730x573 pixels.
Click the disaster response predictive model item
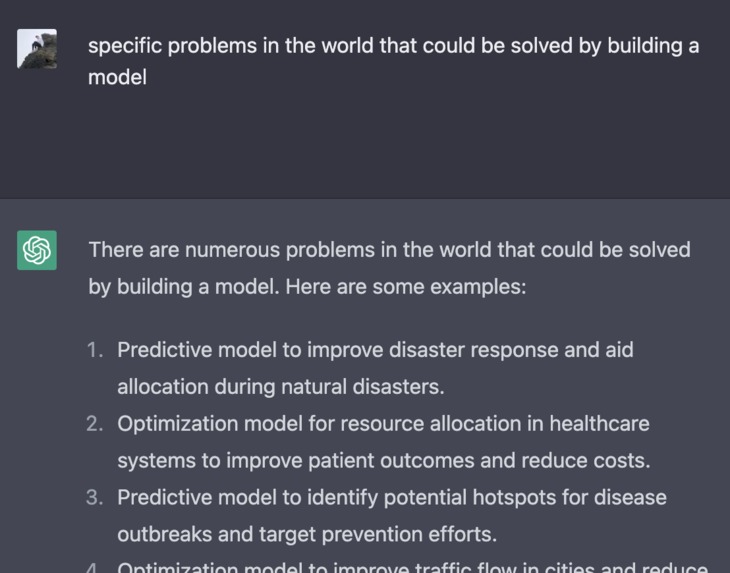[375, 368]
